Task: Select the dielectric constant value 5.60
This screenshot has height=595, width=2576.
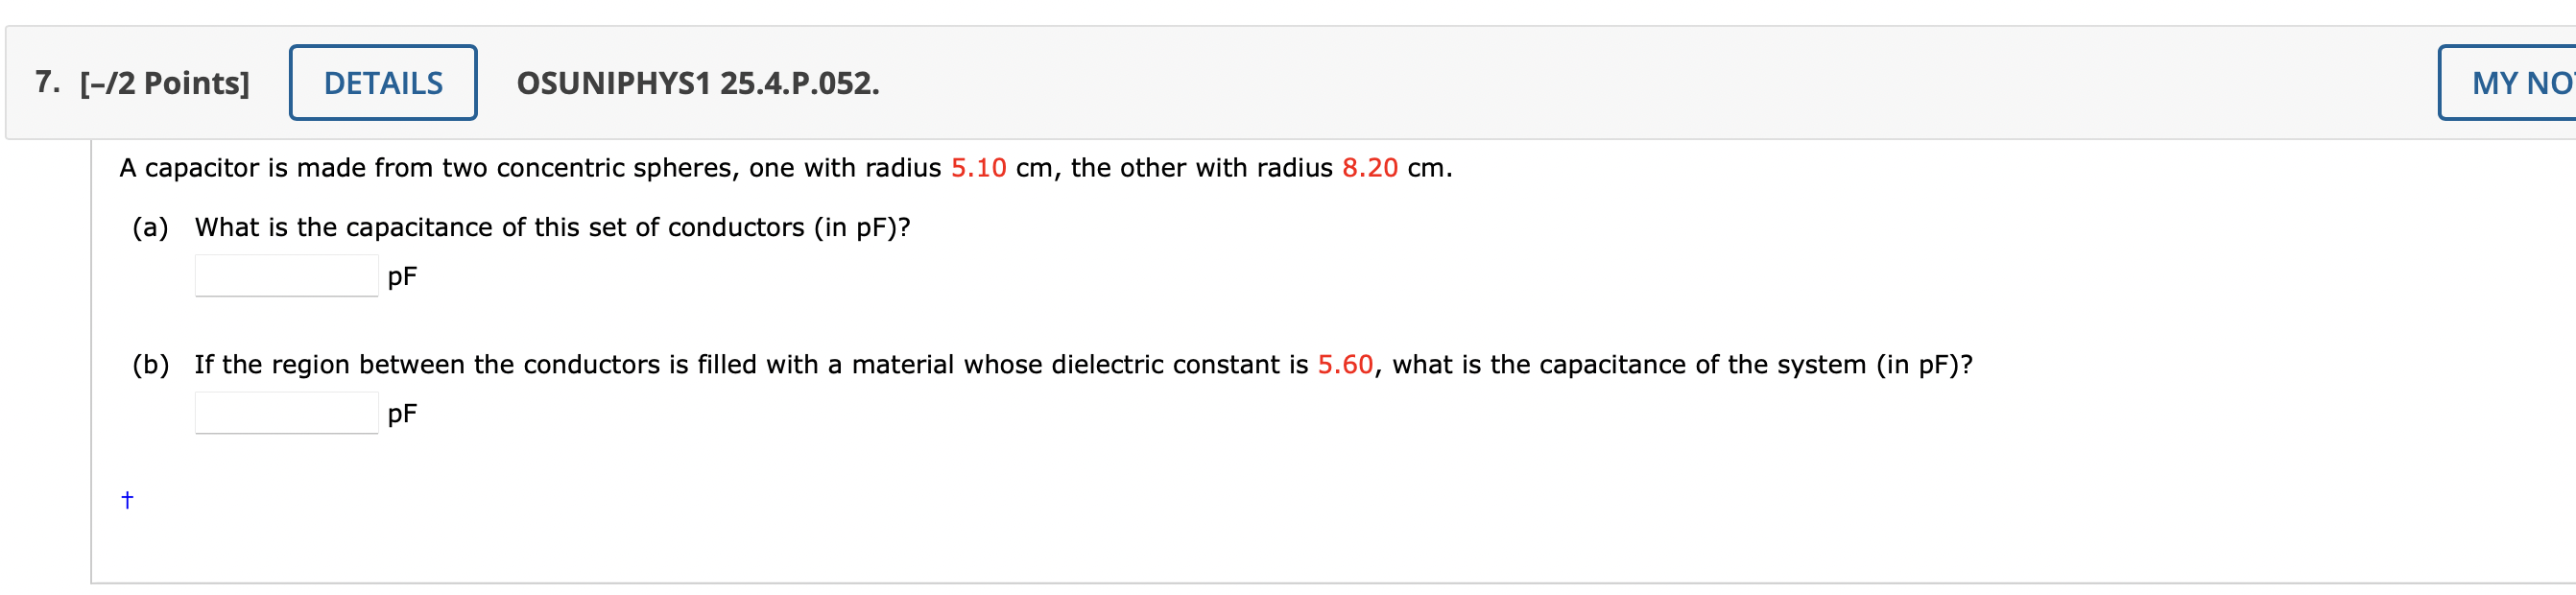Action: tap(1344, 363)
